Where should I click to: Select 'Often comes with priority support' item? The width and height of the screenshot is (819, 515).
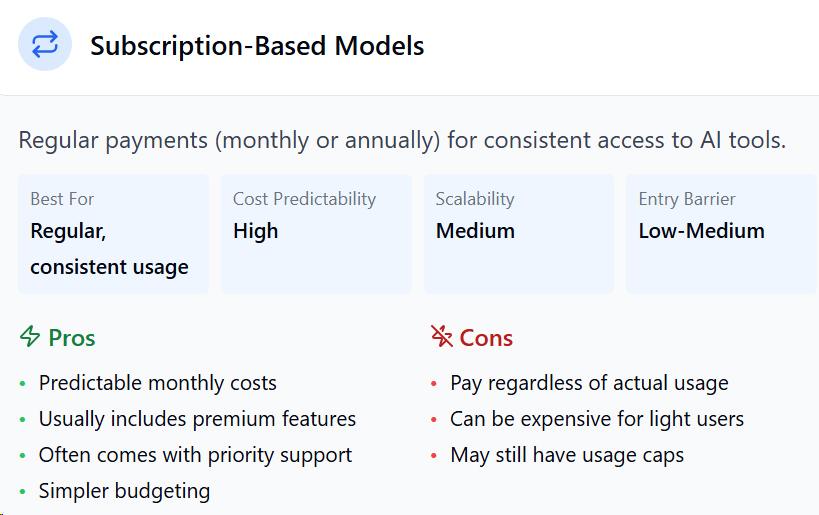195,455
